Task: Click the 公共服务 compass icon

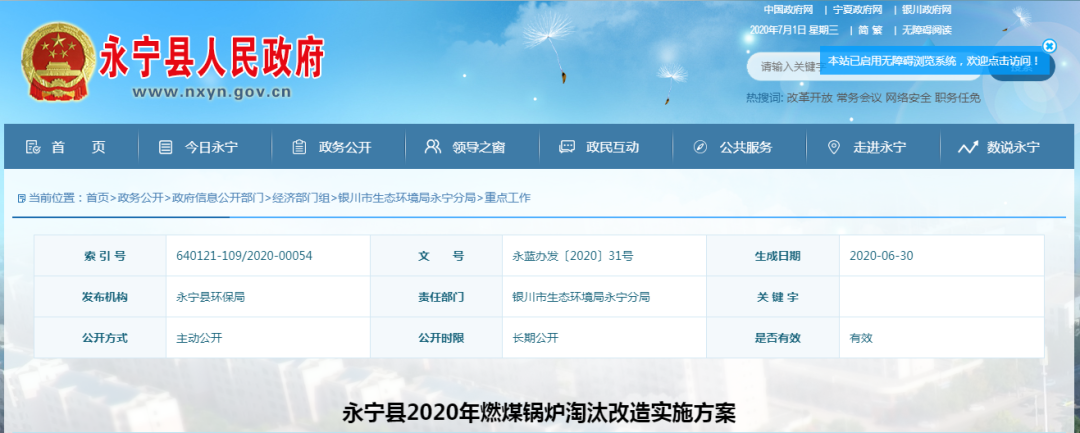Action: coord(700,147)
